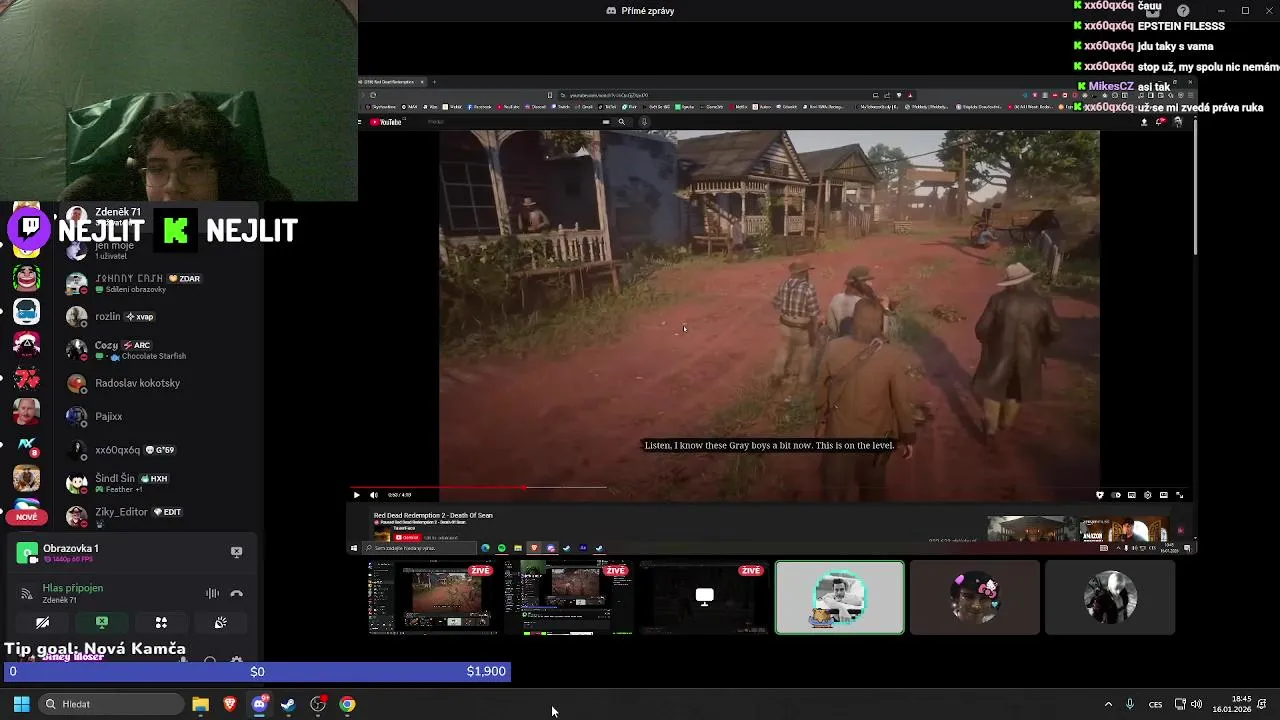Select the participant tile with Hello Kitty avatar
The width and height of the screenshot is (1280, 720).
[x=975, y=598]
